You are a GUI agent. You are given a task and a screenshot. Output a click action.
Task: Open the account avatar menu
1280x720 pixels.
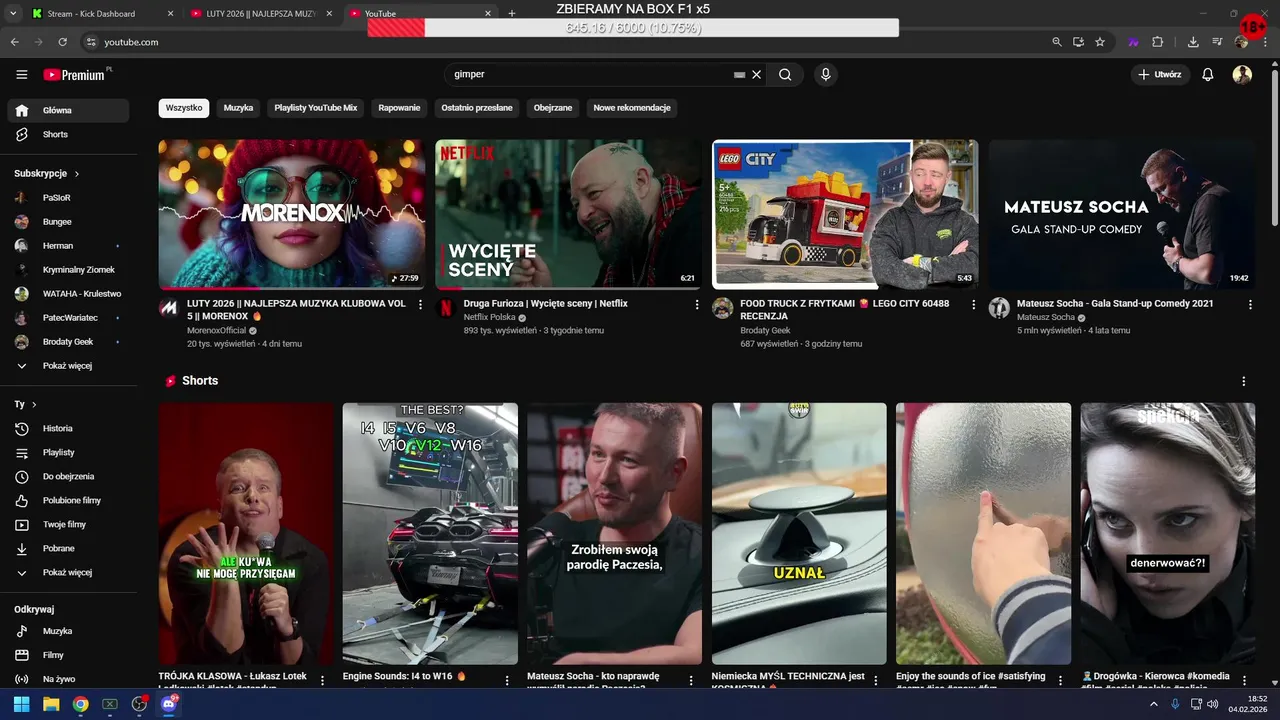pos(1242,75)
